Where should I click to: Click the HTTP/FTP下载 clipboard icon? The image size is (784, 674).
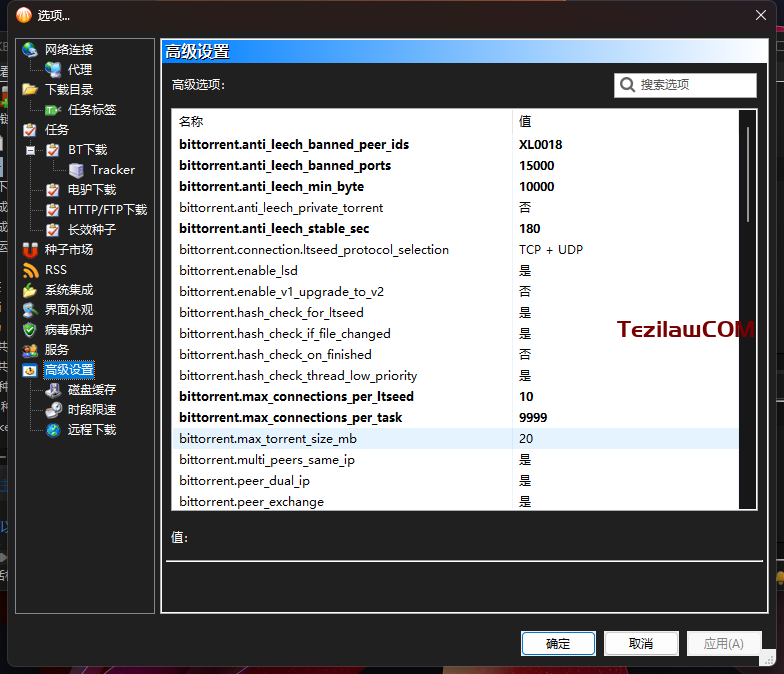(x=53, y=210)
